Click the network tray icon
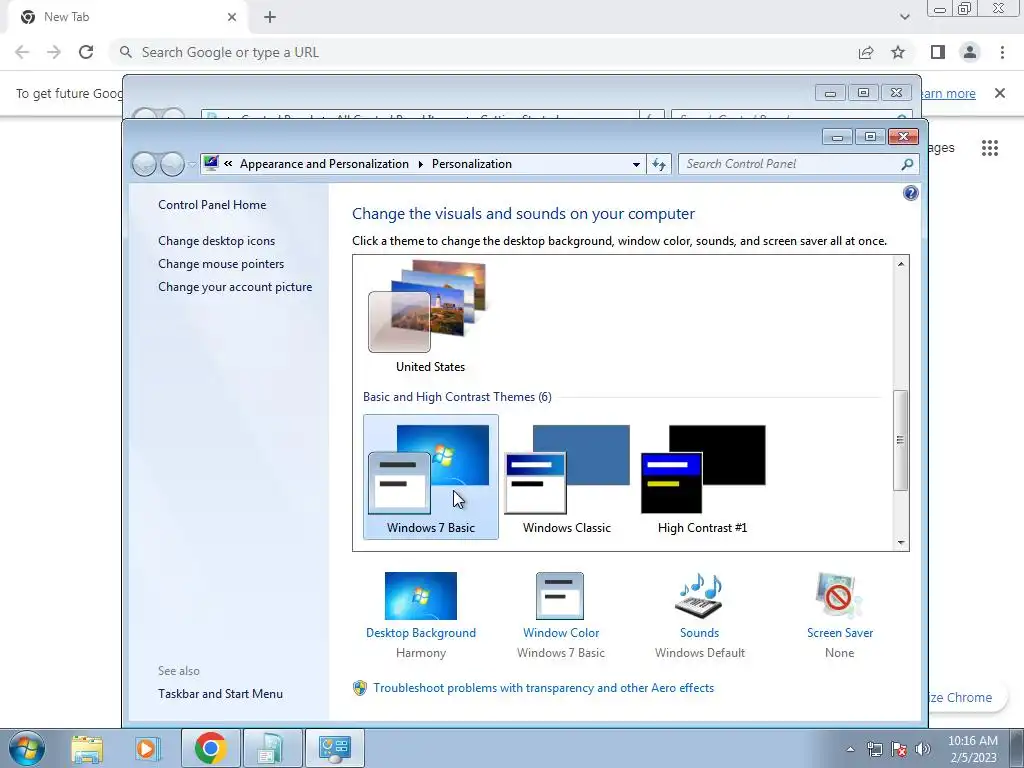This screenshot has height=768, width=1024. pos(874,749)
